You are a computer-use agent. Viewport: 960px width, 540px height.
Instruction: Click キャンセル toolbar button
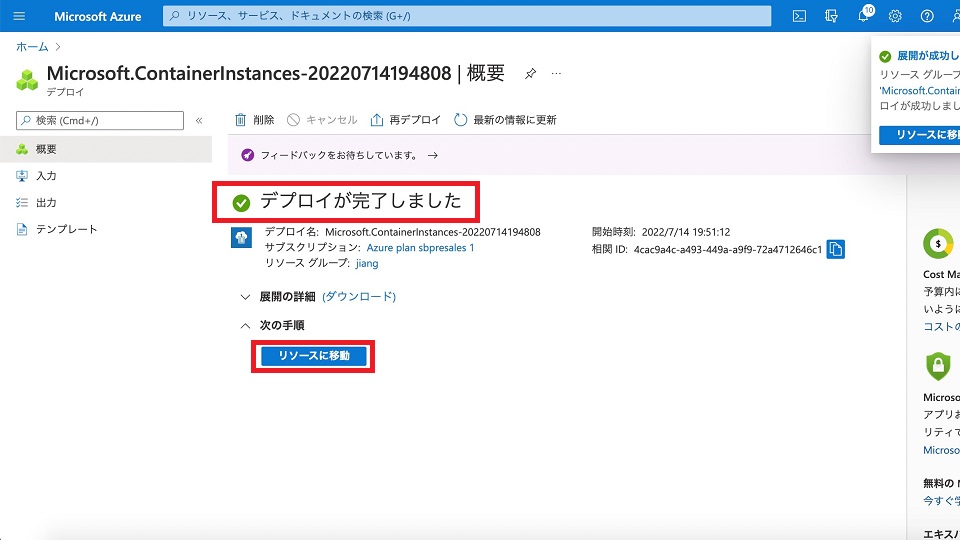[x=322, y=120]
